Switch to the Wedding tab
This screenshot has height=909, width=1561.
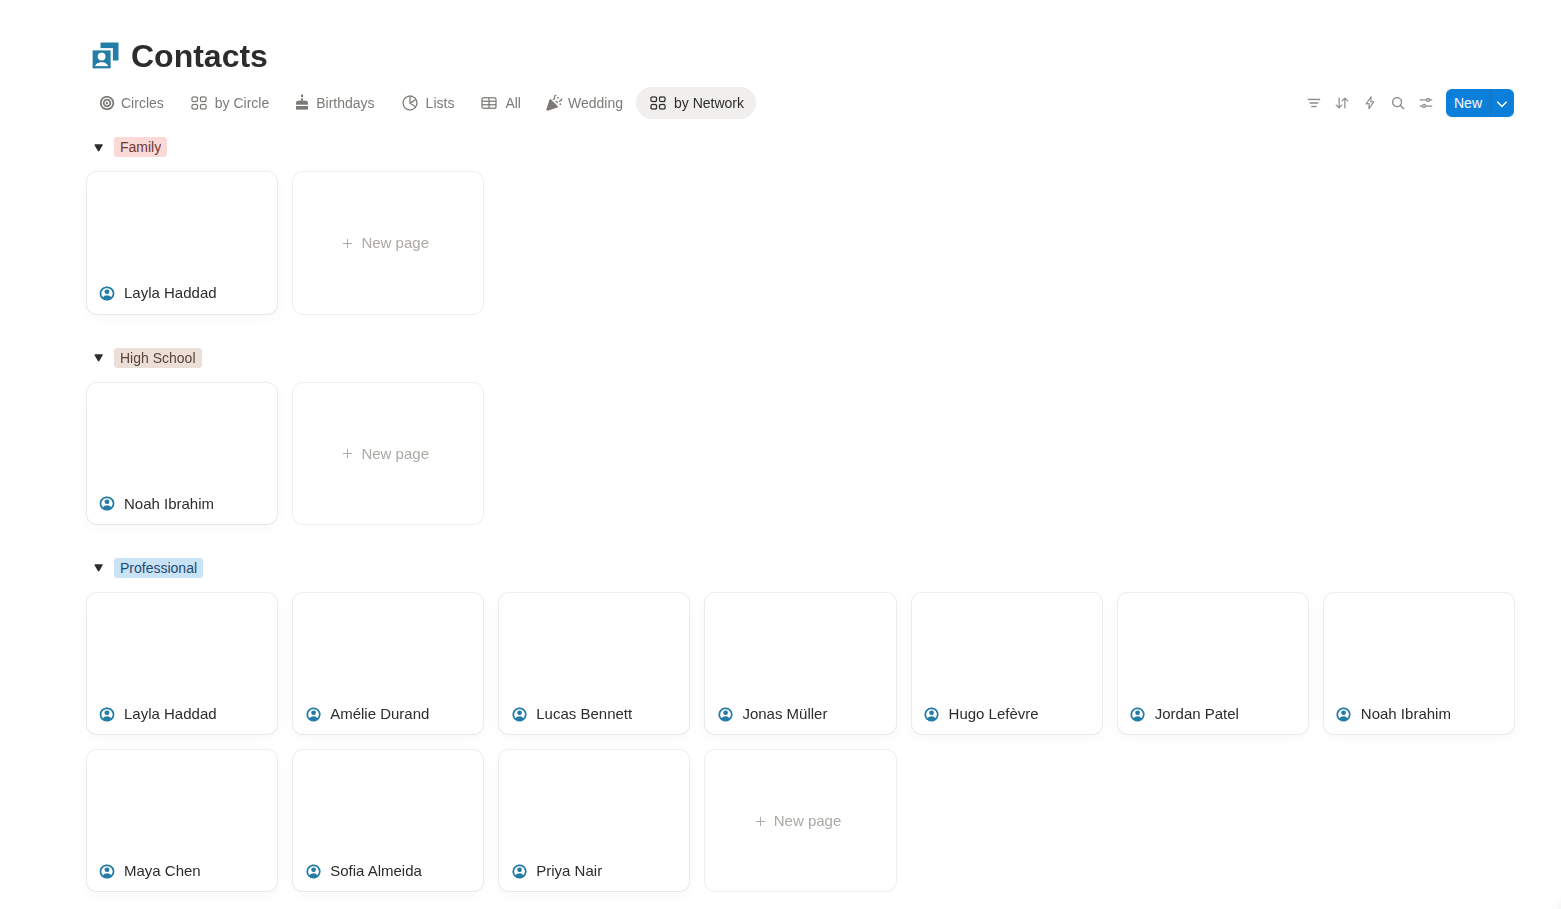[584, 103]
